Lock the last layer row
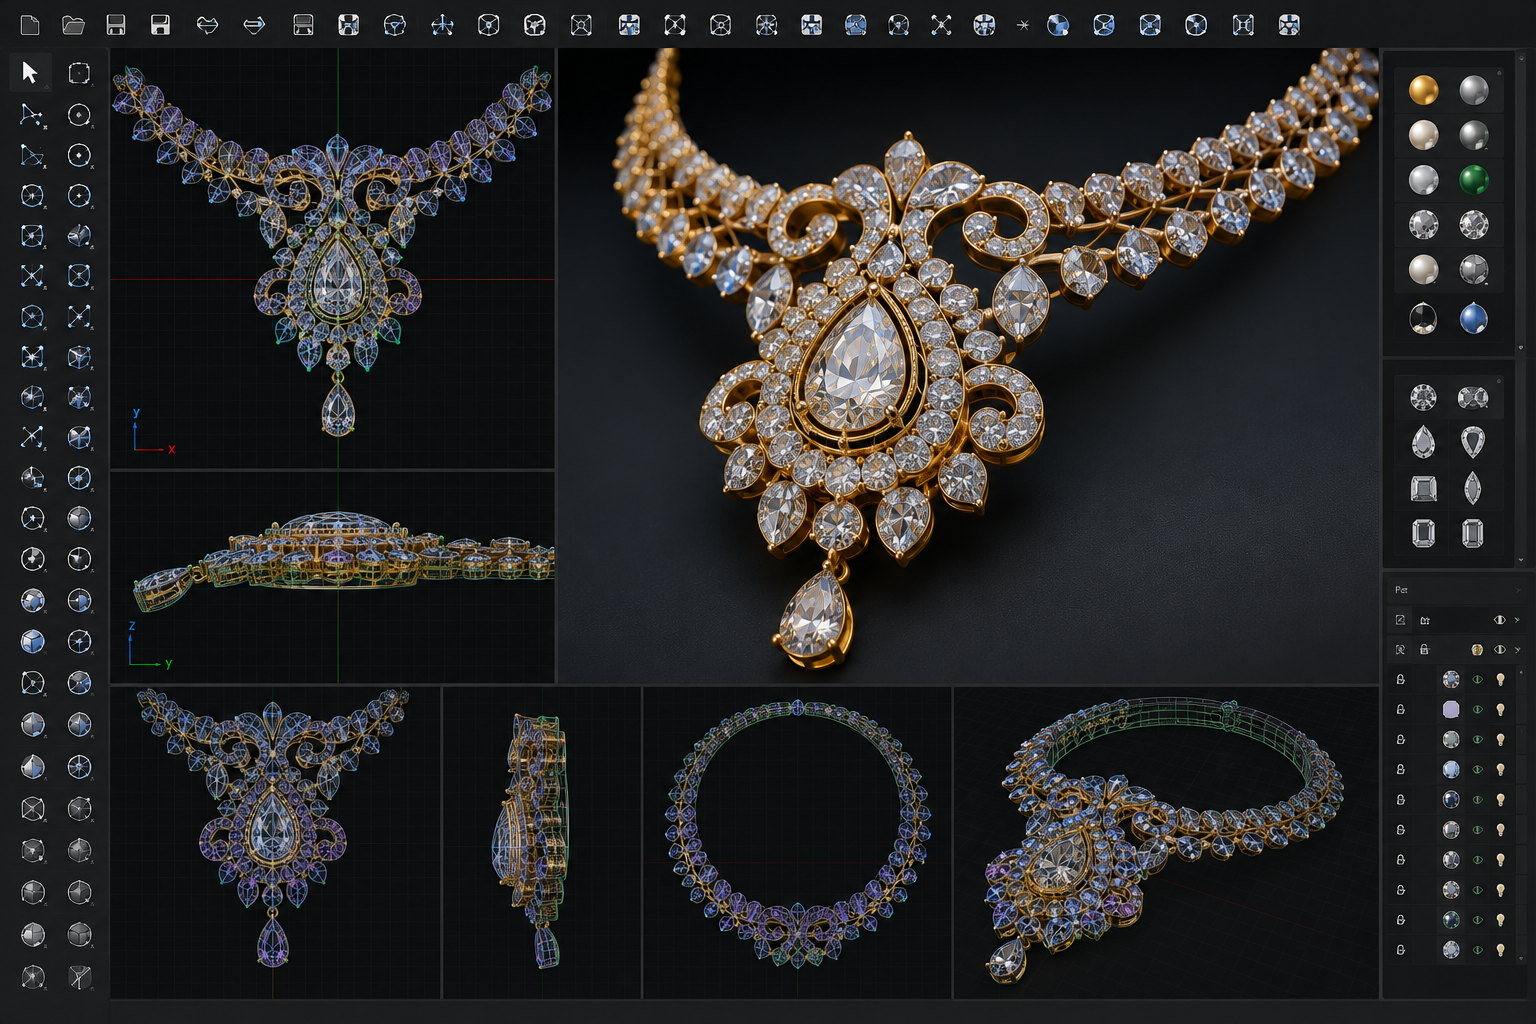Image resolution: width=1536 pixels, height=1024 pixels. click(1400, 949)
